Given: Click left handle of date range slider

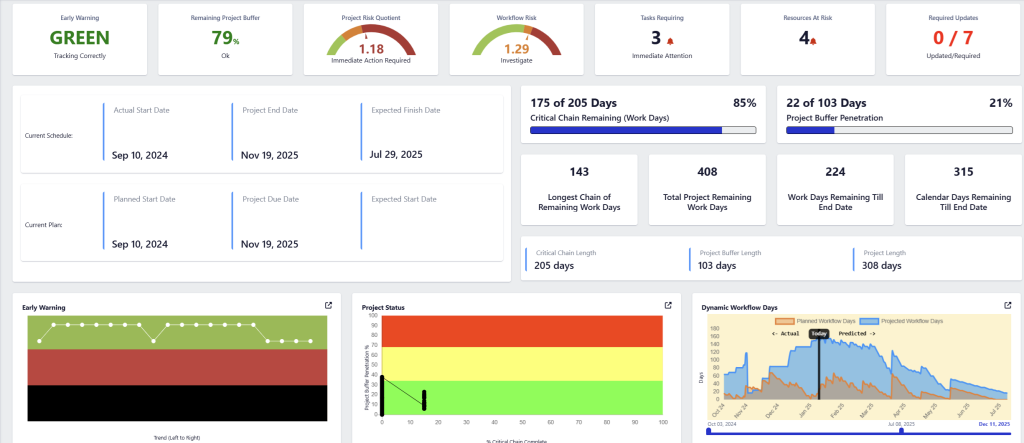Looking at the screenshot, I should point(708,431).
